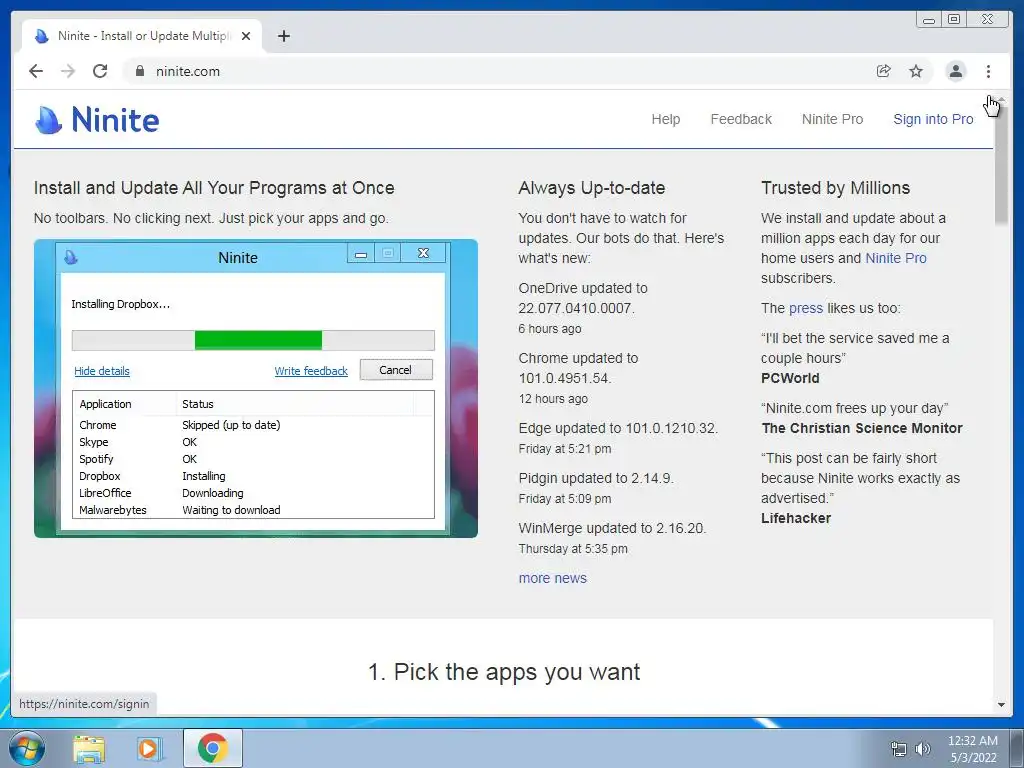Click the 'Always Up-to-date' heading
1024x768 pixels.
[x=592, y=188]
